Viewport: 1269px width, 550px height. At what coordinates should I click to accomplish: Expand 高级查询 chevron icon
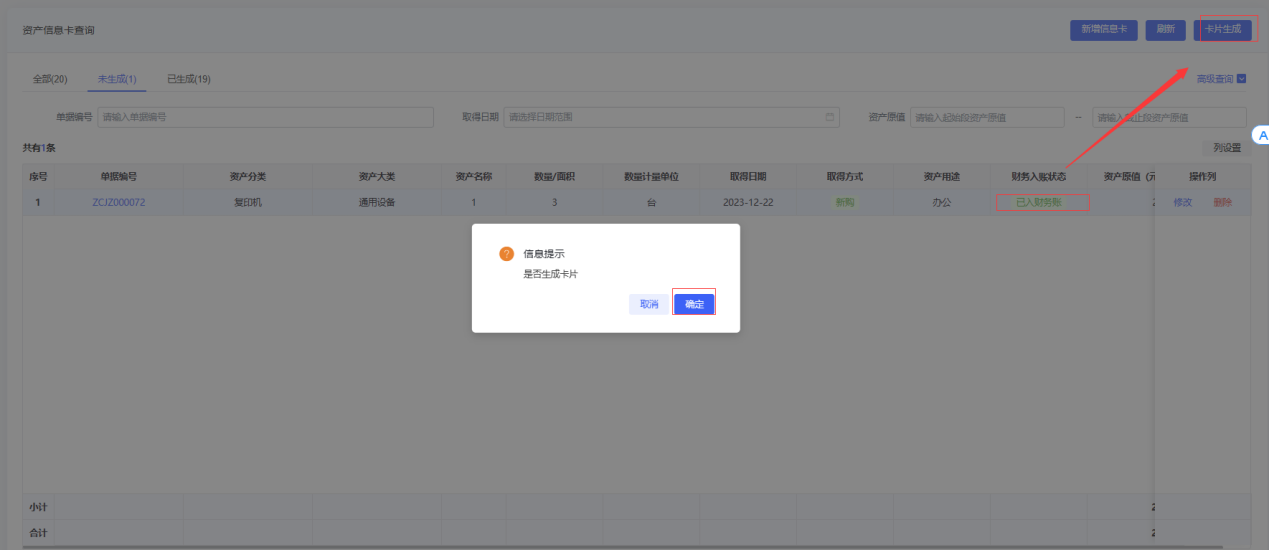coord(1241,78)
